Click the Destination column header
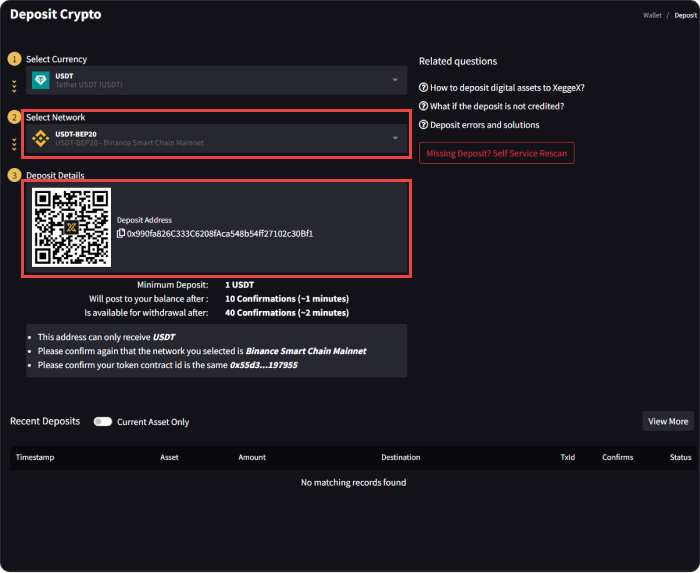The image size is (700, 573). pyautogui.click(x=400, y=457)
